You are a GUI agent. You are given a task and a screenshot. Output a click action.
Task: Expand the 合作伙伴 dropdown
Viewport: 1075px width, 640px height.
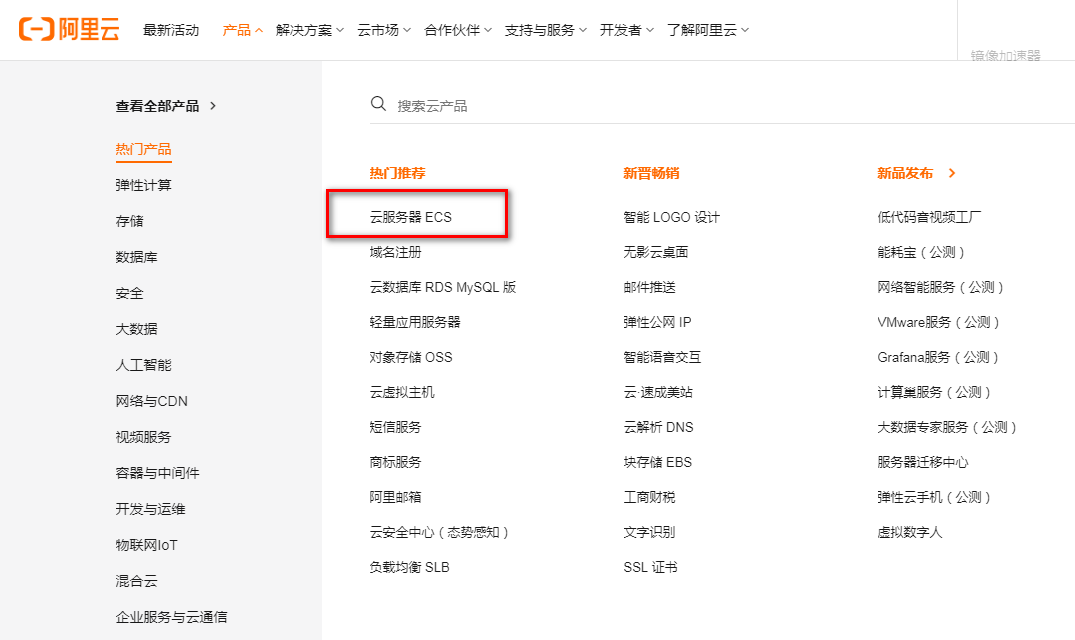458,30
